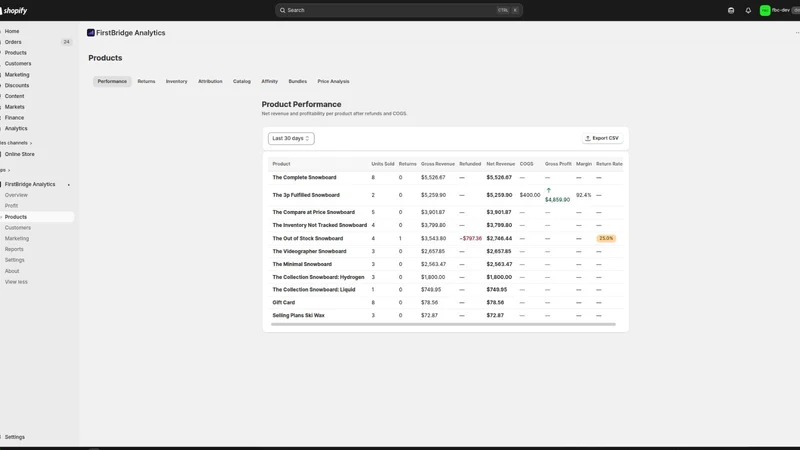Switch to the Attribution tab
Image resolution: width=800 pixels, height=450 pixels.
210,82
